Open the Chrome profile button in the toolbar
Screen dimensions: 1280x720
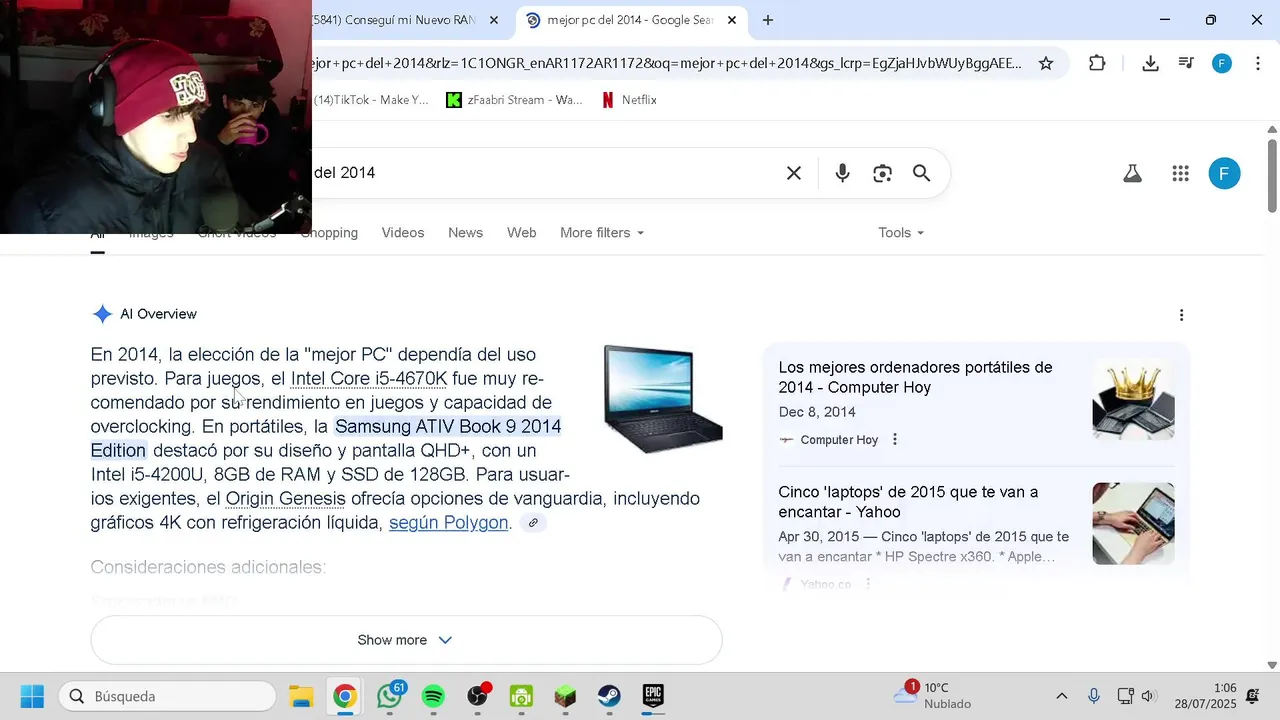(1222, 63)
